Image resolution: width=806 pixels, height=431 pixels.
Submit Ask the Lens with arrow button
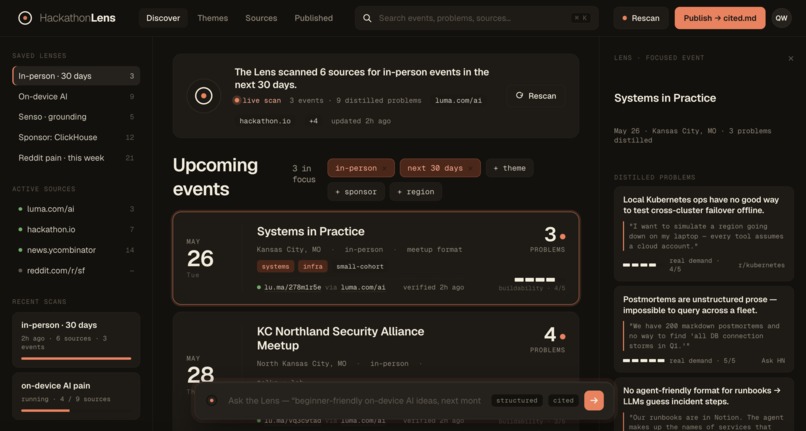click(594, 400)
